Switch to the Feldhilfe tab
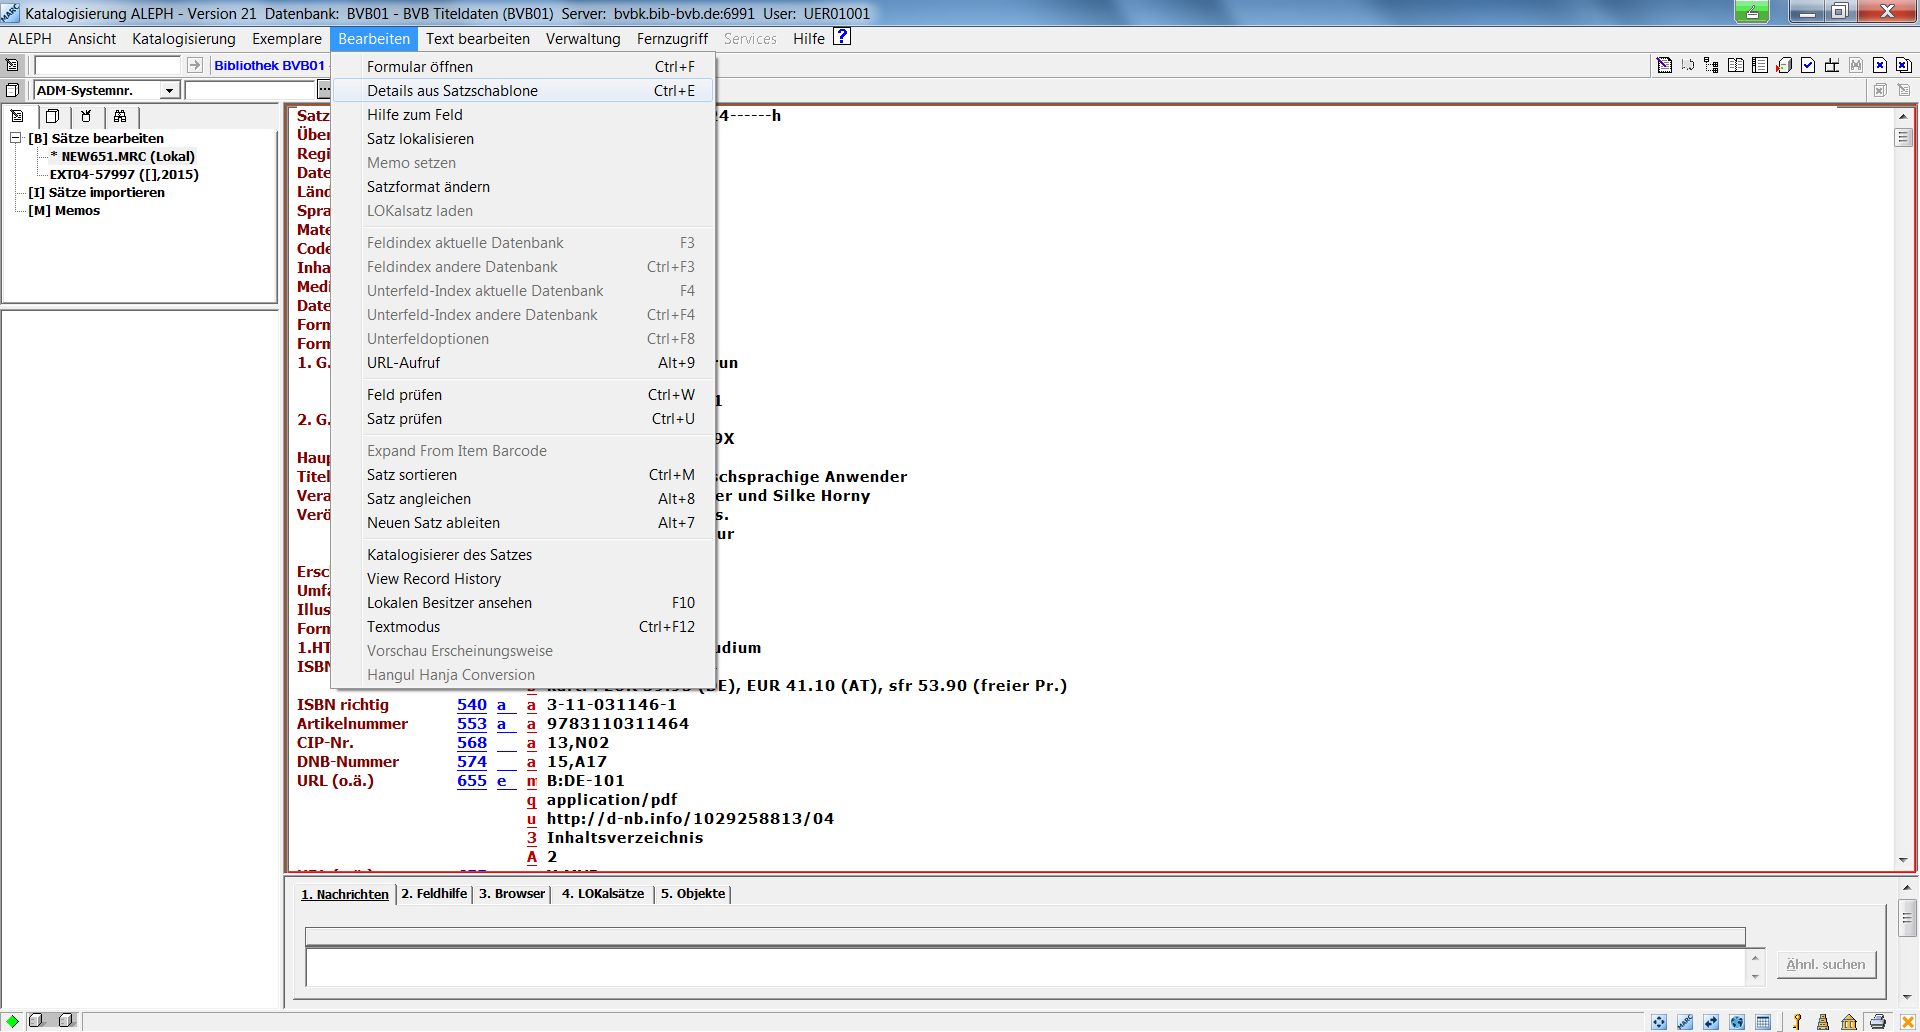 [434, 893]
